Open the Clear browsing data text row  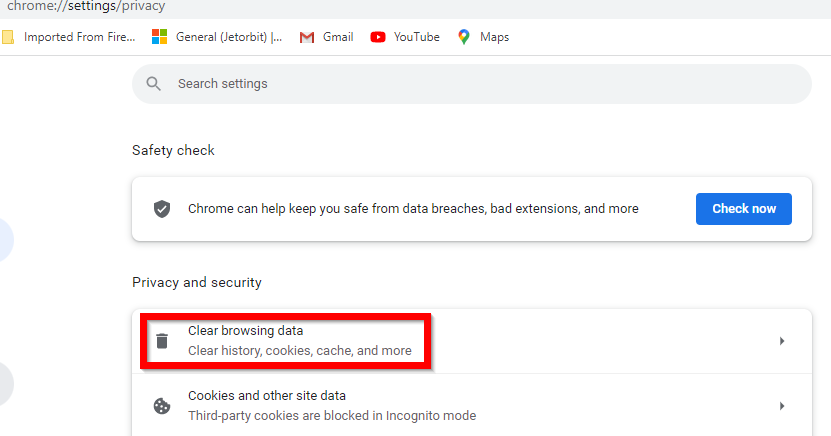472,341
